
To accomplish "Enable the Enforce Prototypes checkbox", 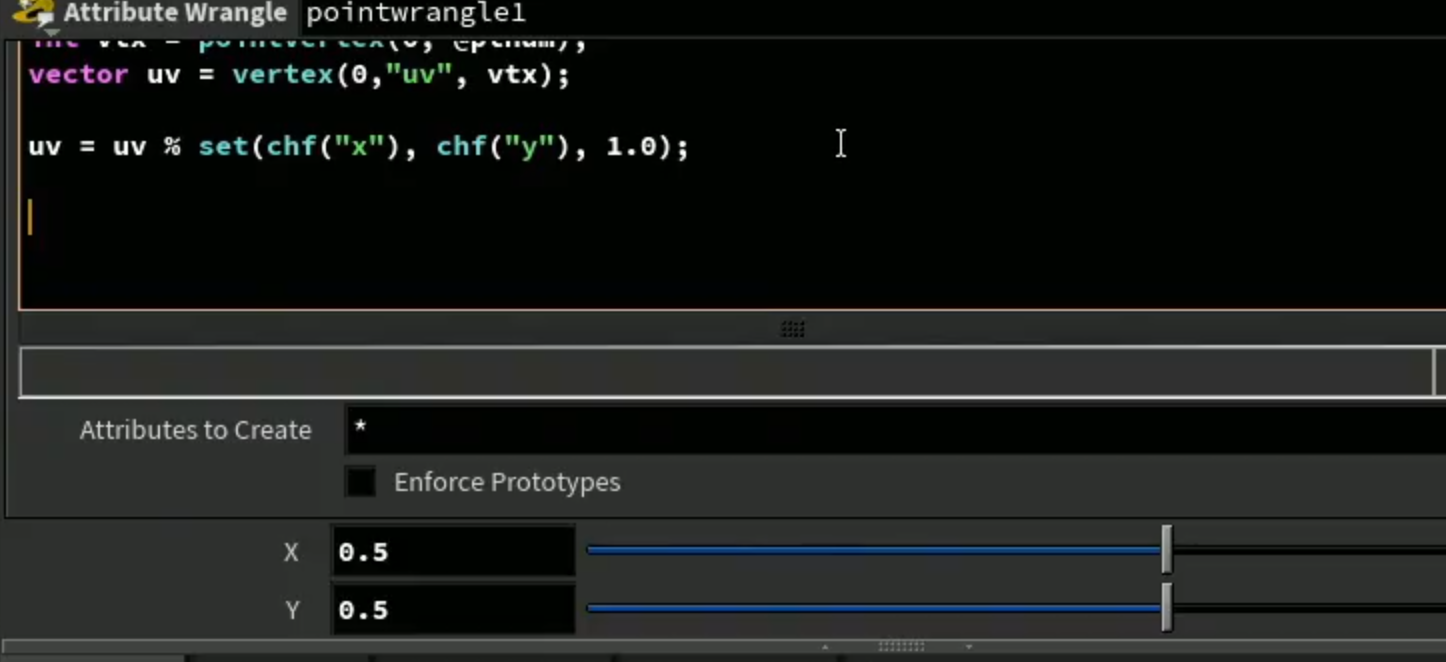I will point(360,482).
